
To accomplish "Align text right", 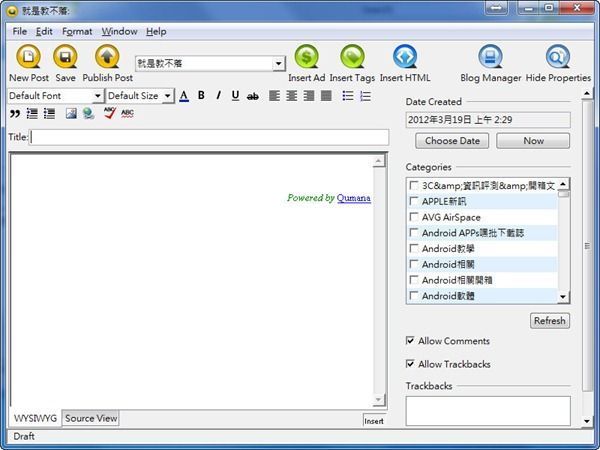I will pos(309,96).
